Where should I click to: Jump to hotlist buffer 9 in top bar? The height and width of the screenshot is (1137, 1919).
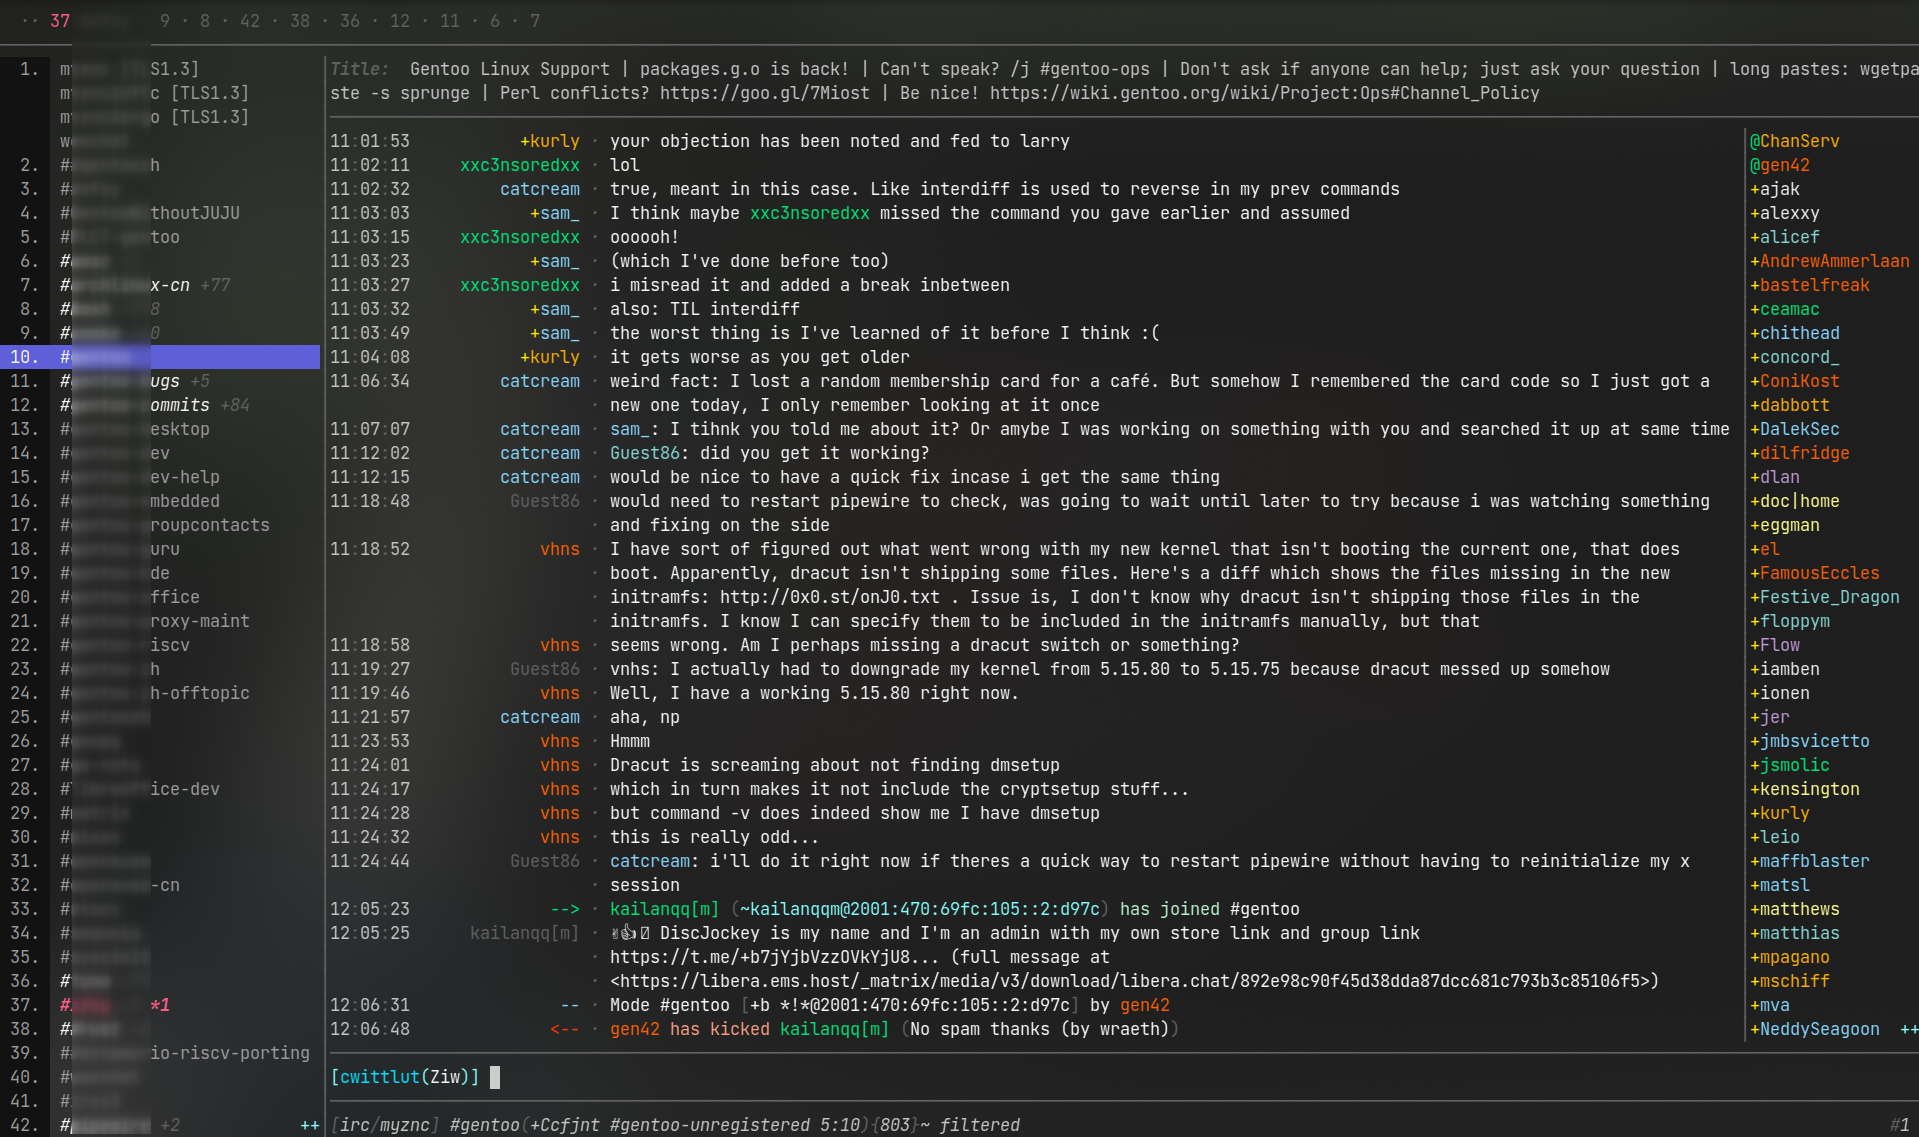coord(165,21)
